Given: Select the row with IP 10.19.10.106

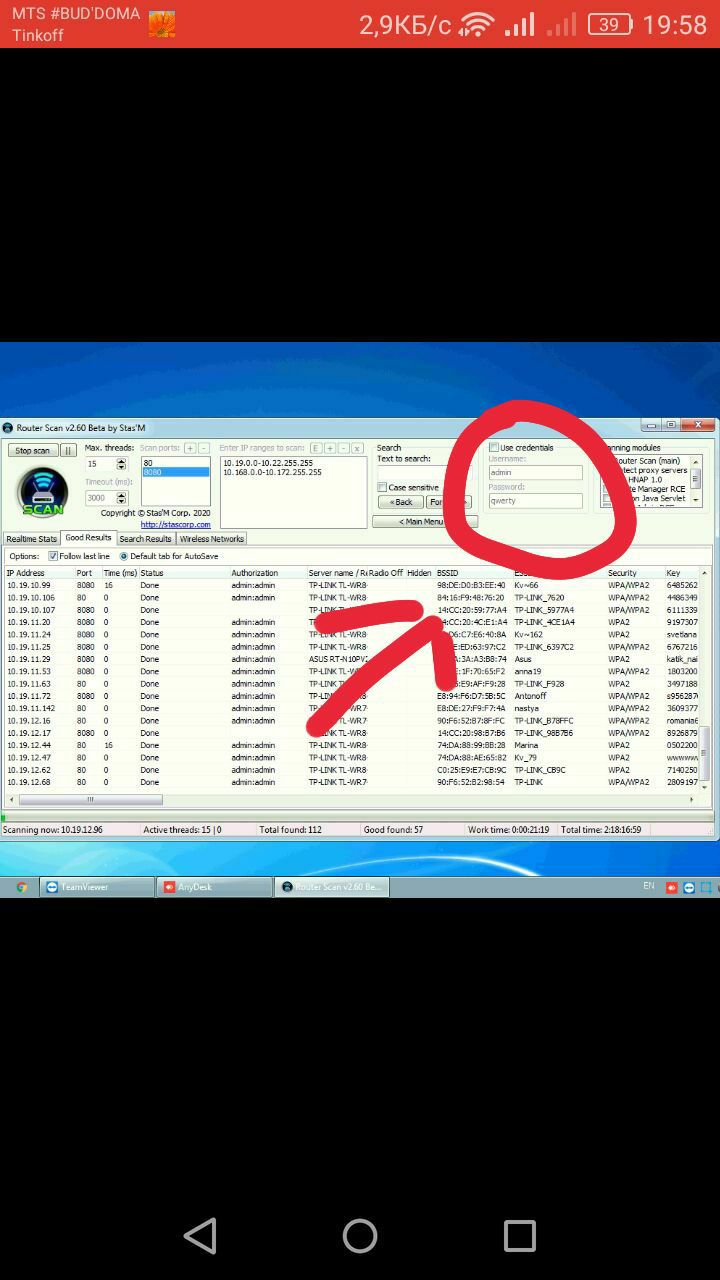Looking at the screenshot, I should (352, 598).
